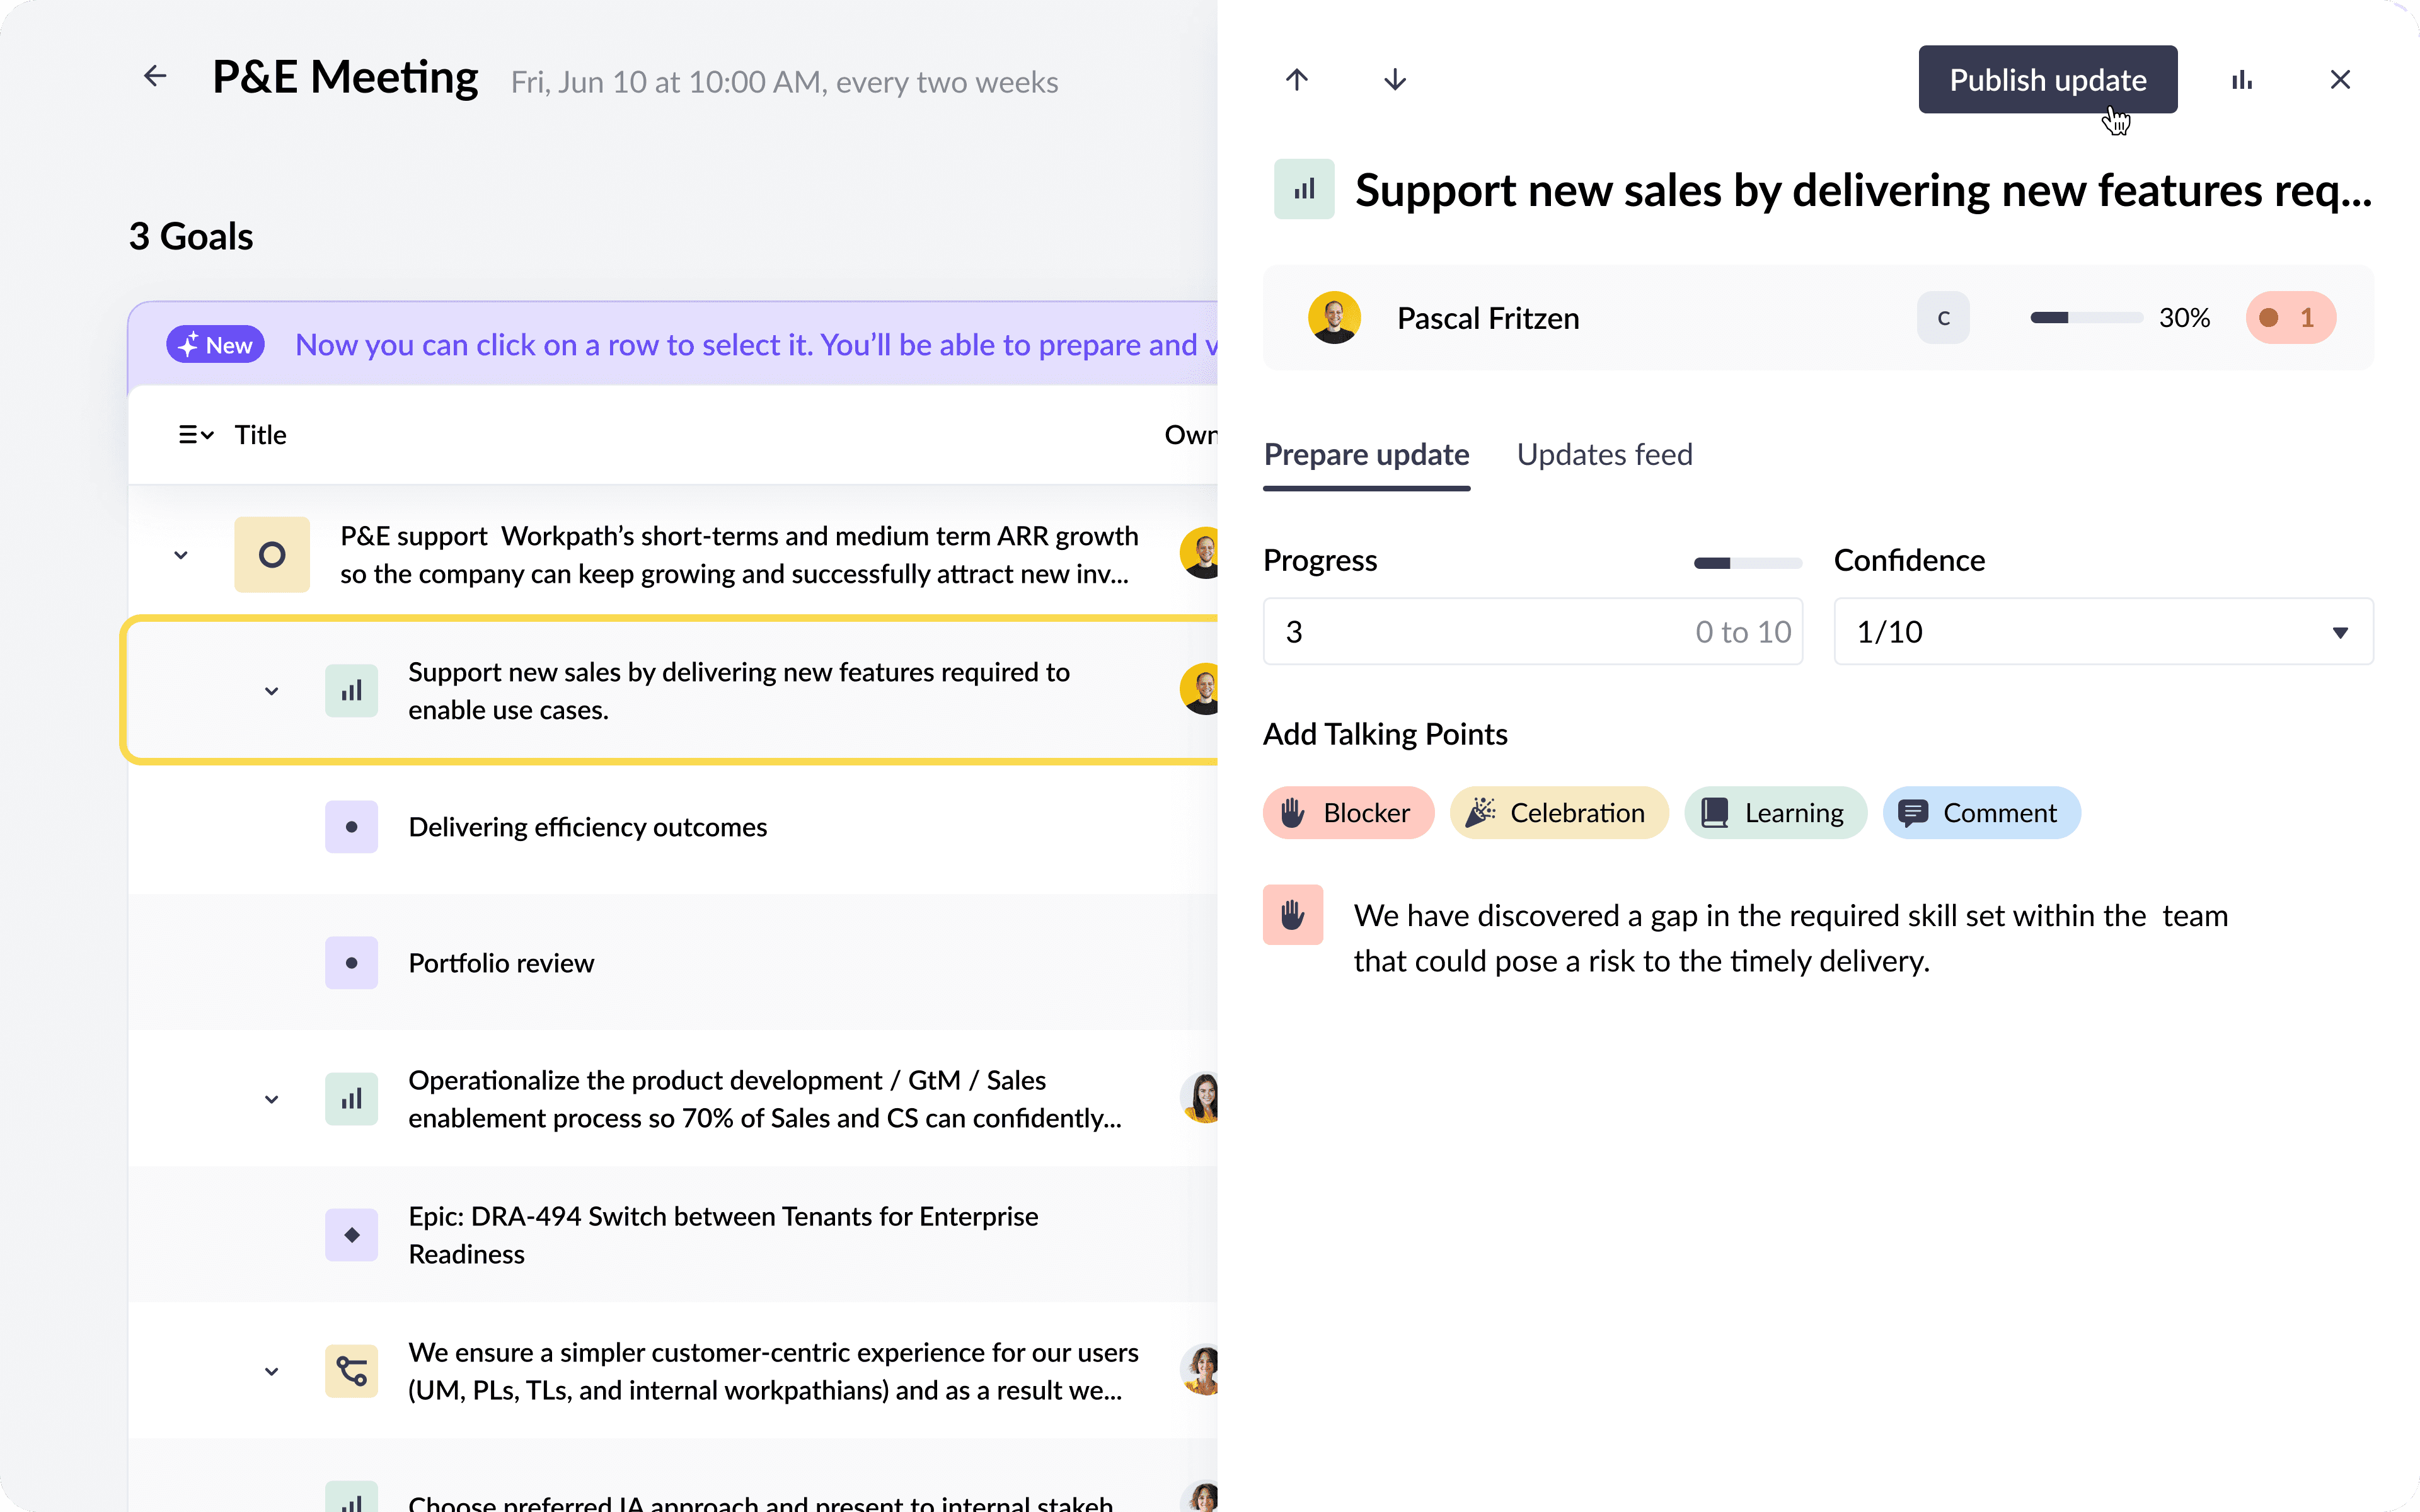Click the C badge next to Pascal Fritzen
Image resolution: width=2420 pixels, height=1512 pixels.
(1943, 318)
